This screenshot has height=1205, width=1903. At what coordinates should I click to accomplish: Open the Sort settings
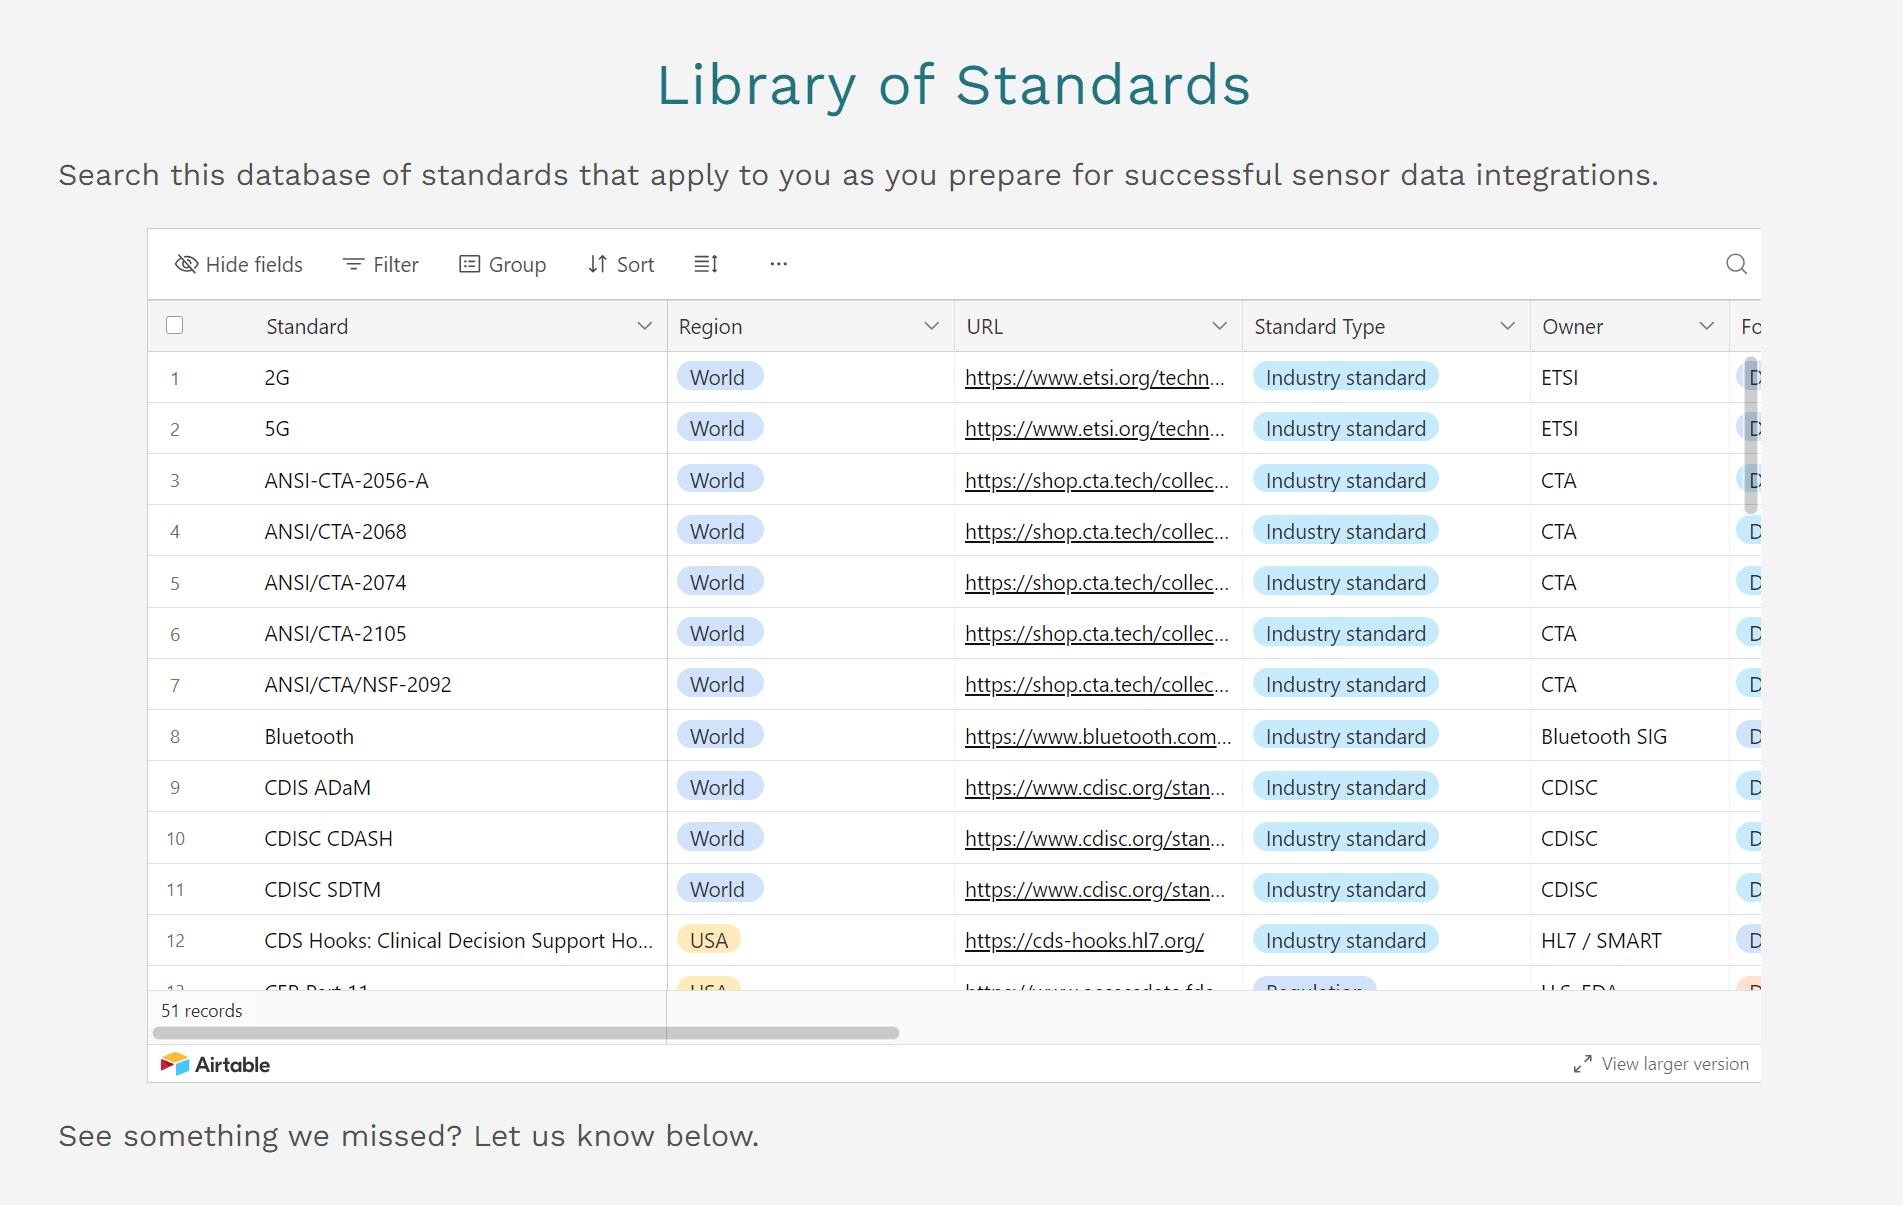(621, 264)
